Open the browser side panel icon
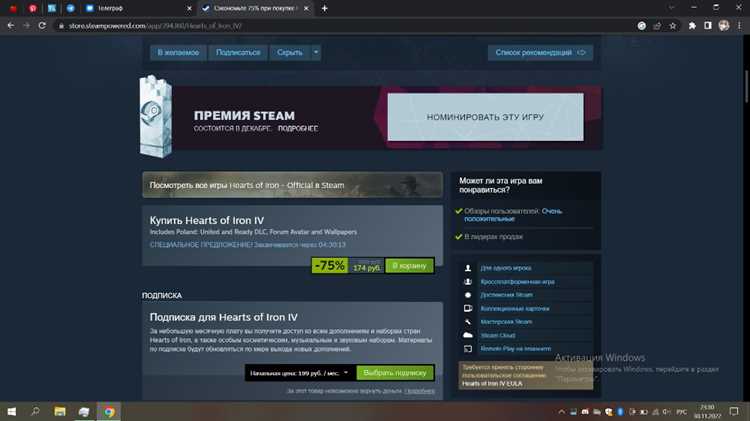Viewport: 750px width, 421px height. point(708,26)
